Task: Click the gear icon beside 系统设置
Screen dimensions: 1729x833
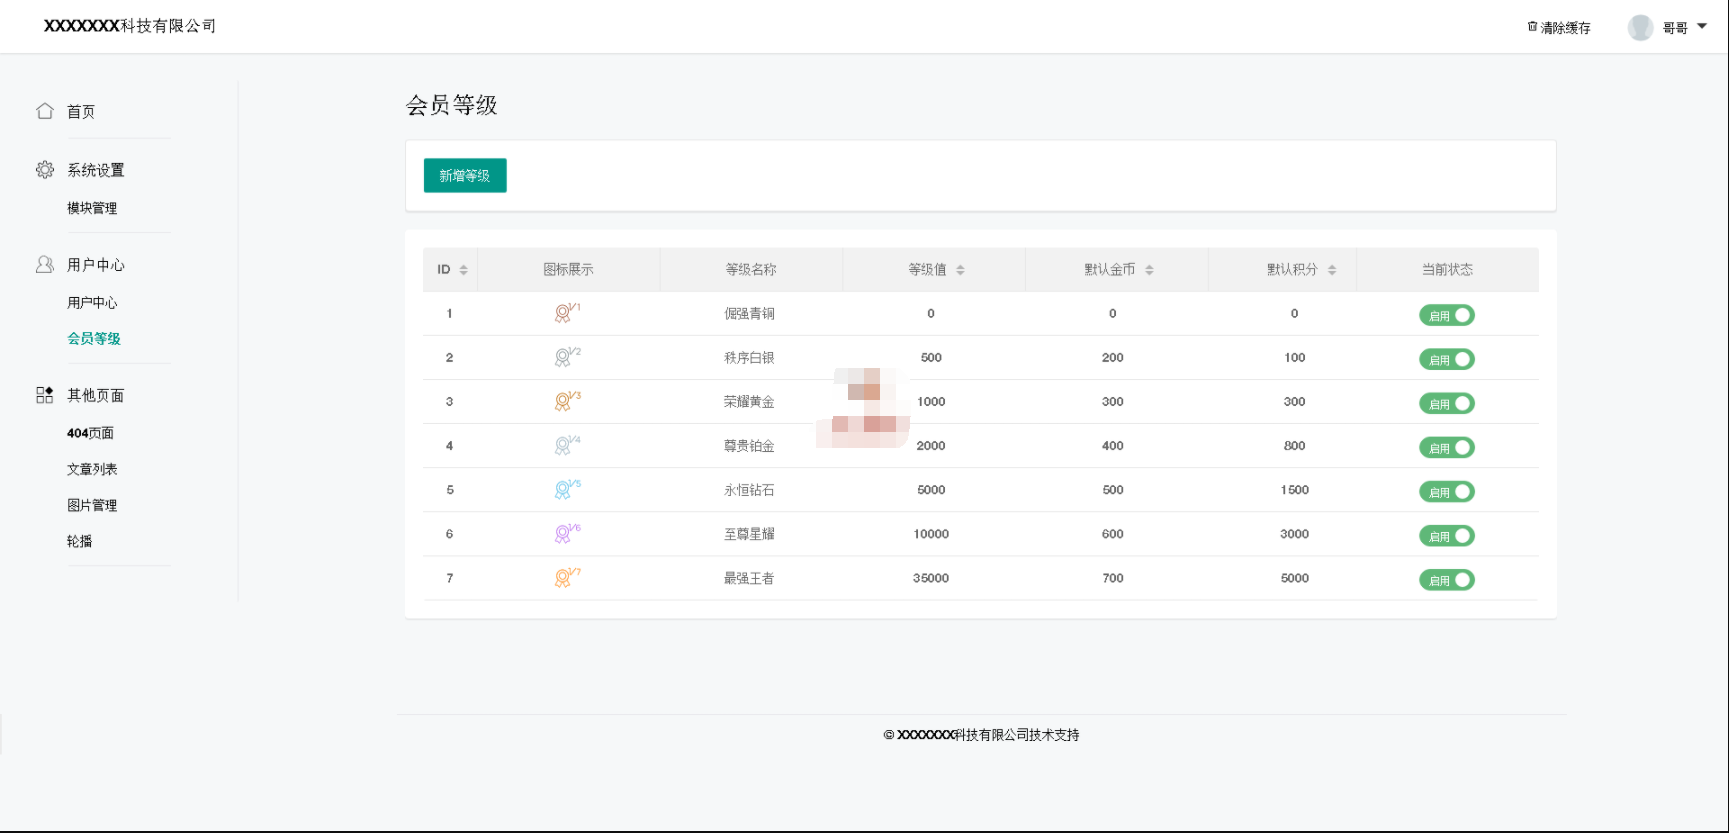Action: coord(45,170)
